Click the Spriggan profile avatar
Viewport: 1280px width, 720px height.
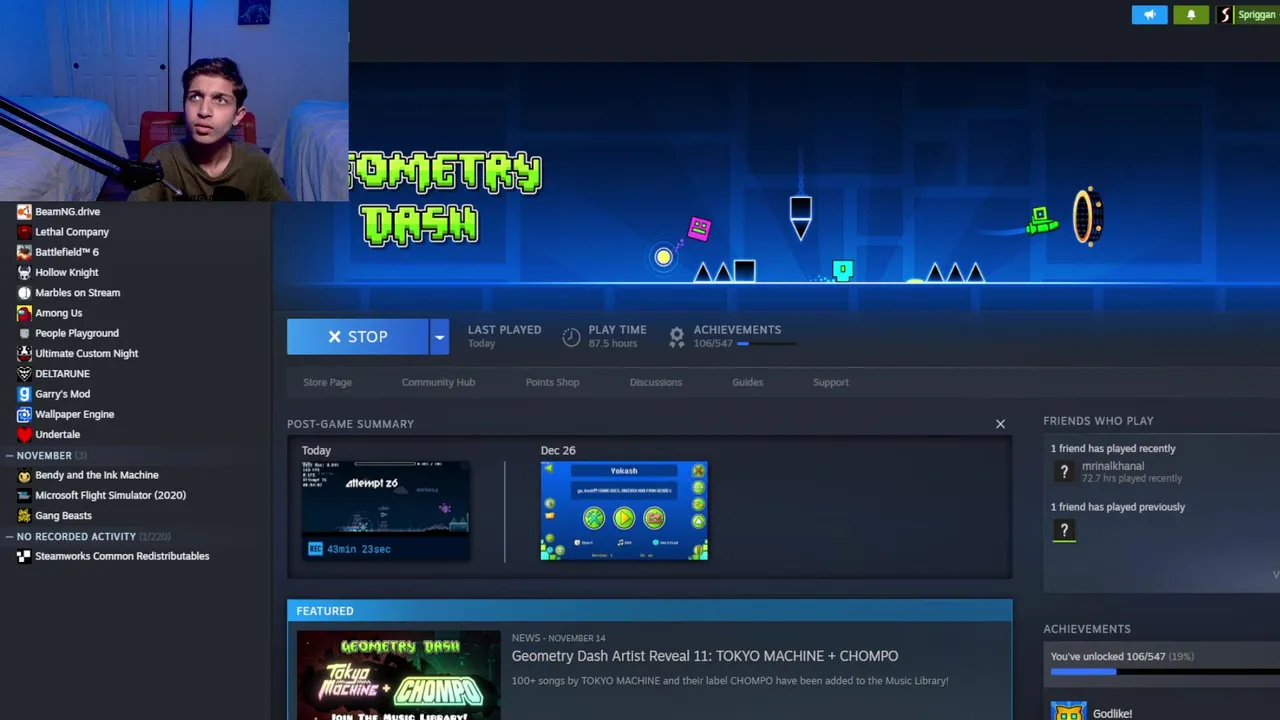point(1225,15)
